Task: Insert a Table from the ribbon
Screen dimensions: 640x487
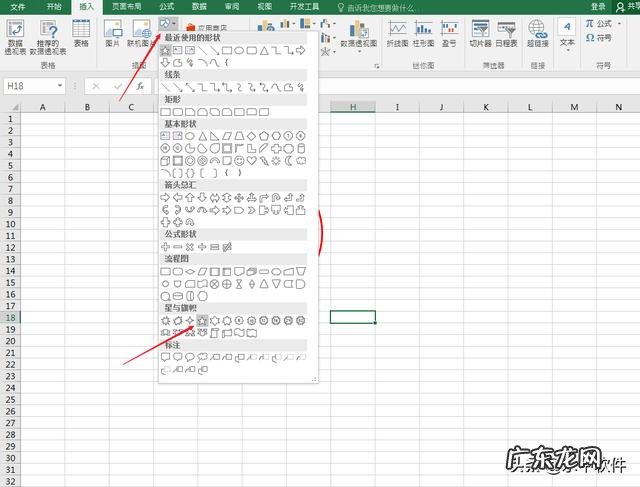Action: coord(81,33)
